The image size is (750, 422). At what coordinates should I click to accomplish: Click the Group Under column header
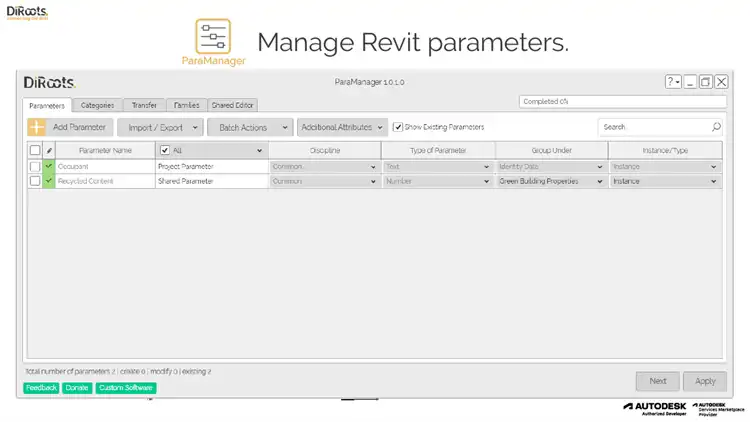(x=551, y=150)
